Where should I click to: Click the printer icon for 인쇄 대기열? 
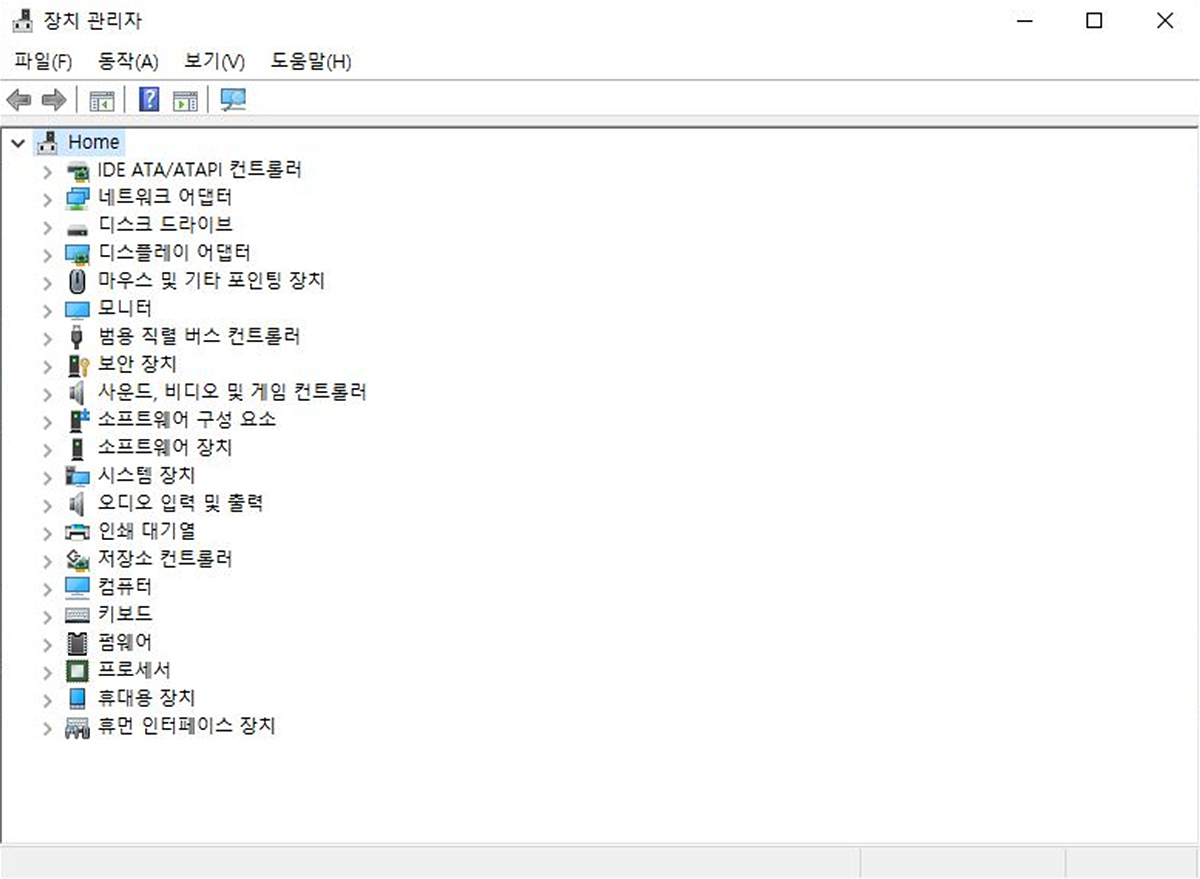click(77, 531)
